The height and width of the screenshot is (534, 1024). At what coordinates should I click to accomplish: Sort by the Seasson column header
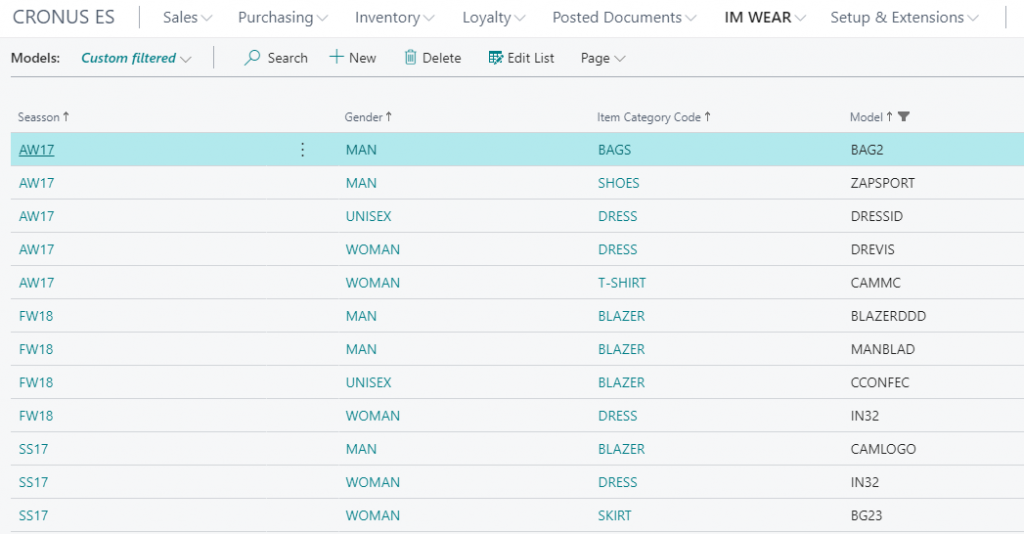pyautogui.click(x=43, y=117)
